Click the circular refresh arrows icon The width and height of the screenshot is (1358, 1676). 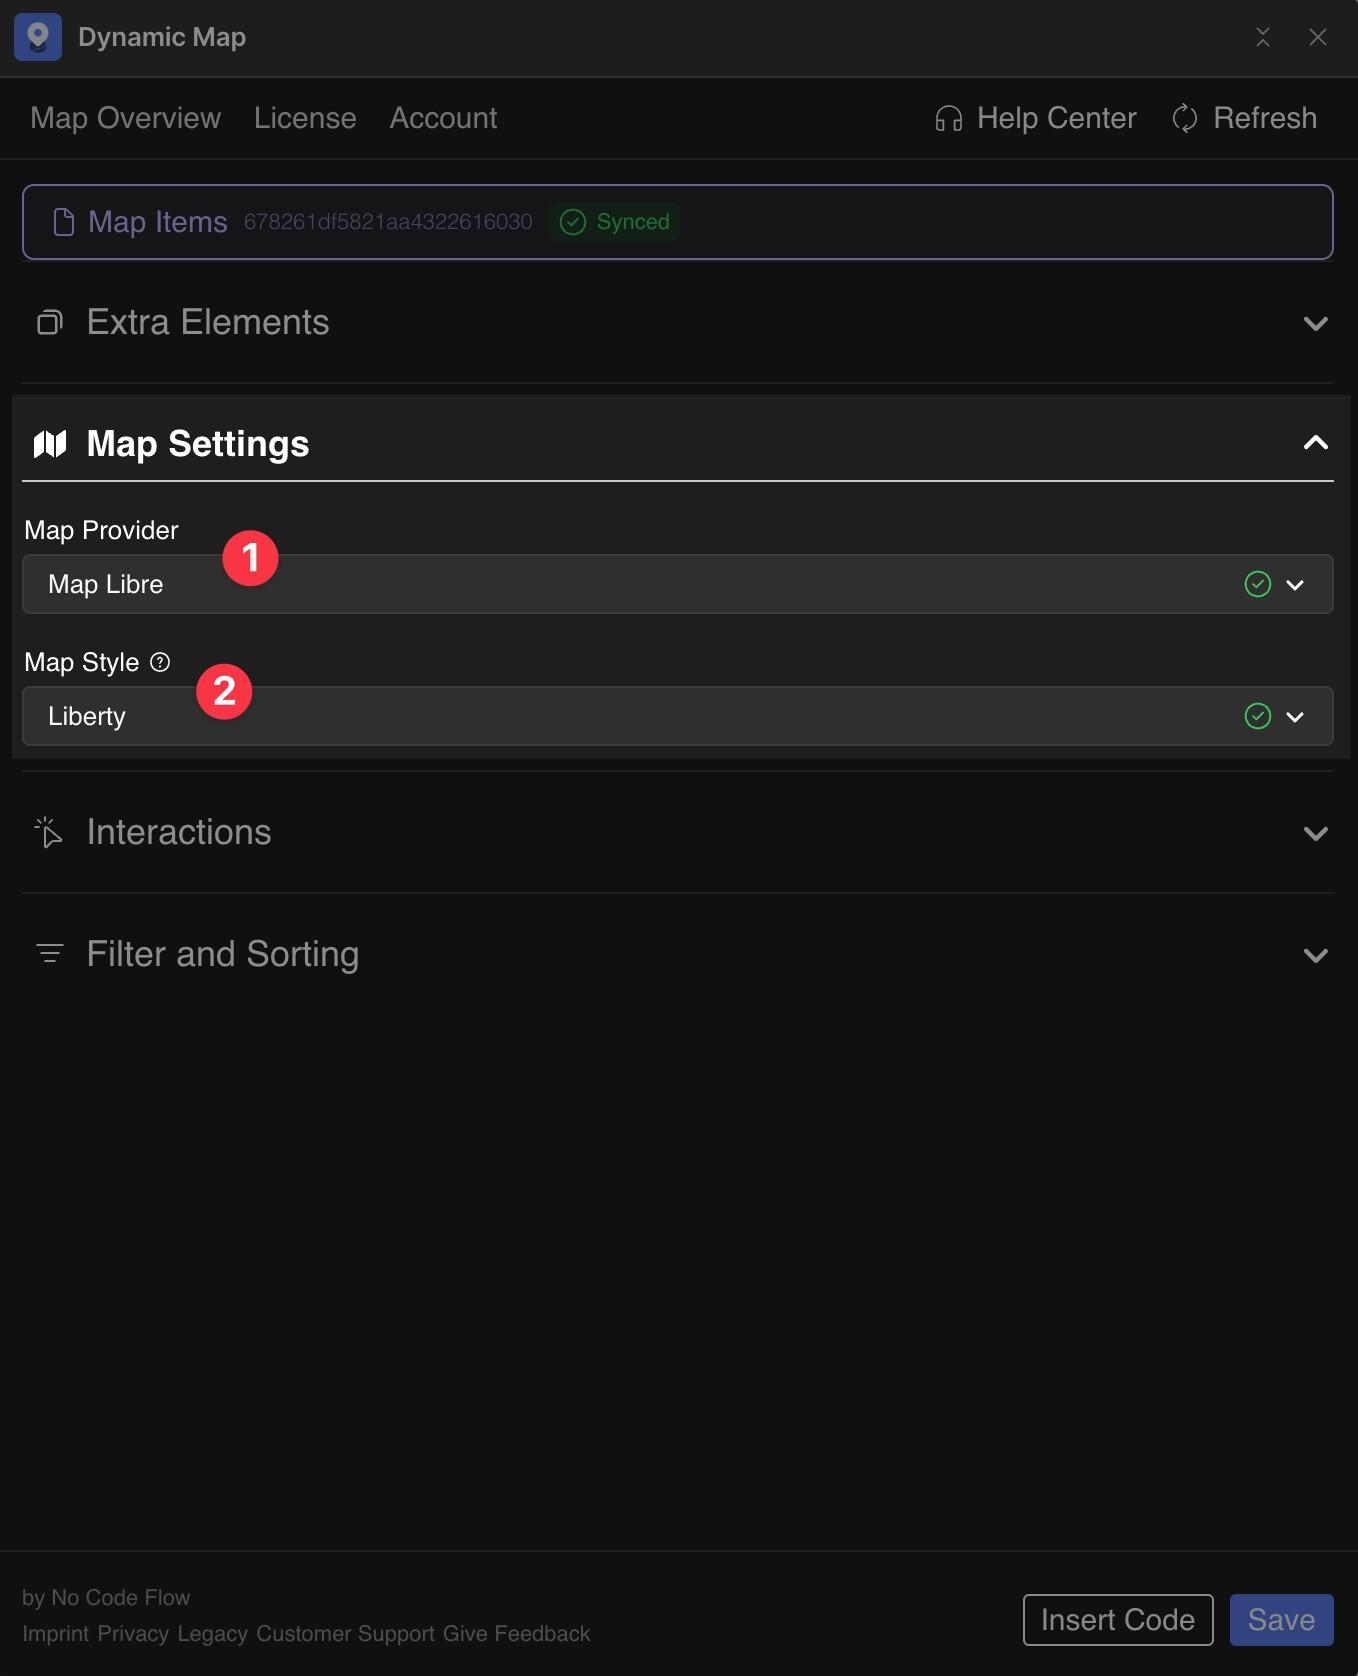[1185, 118]
